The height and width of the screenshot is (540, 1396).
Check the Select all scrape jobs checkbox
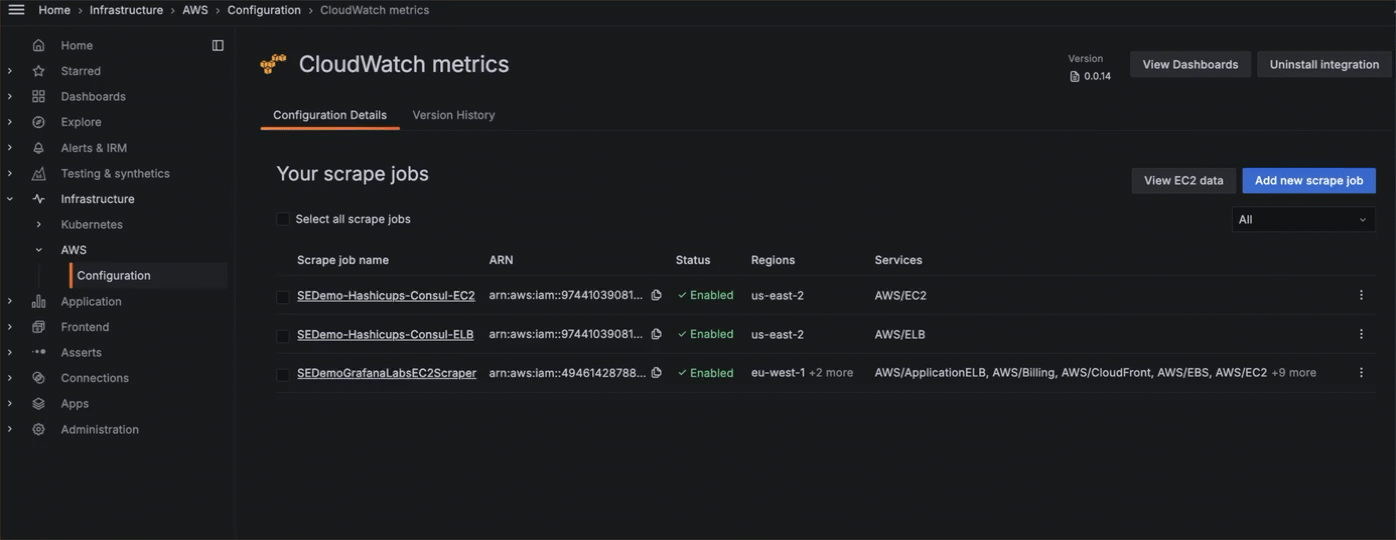283,219
